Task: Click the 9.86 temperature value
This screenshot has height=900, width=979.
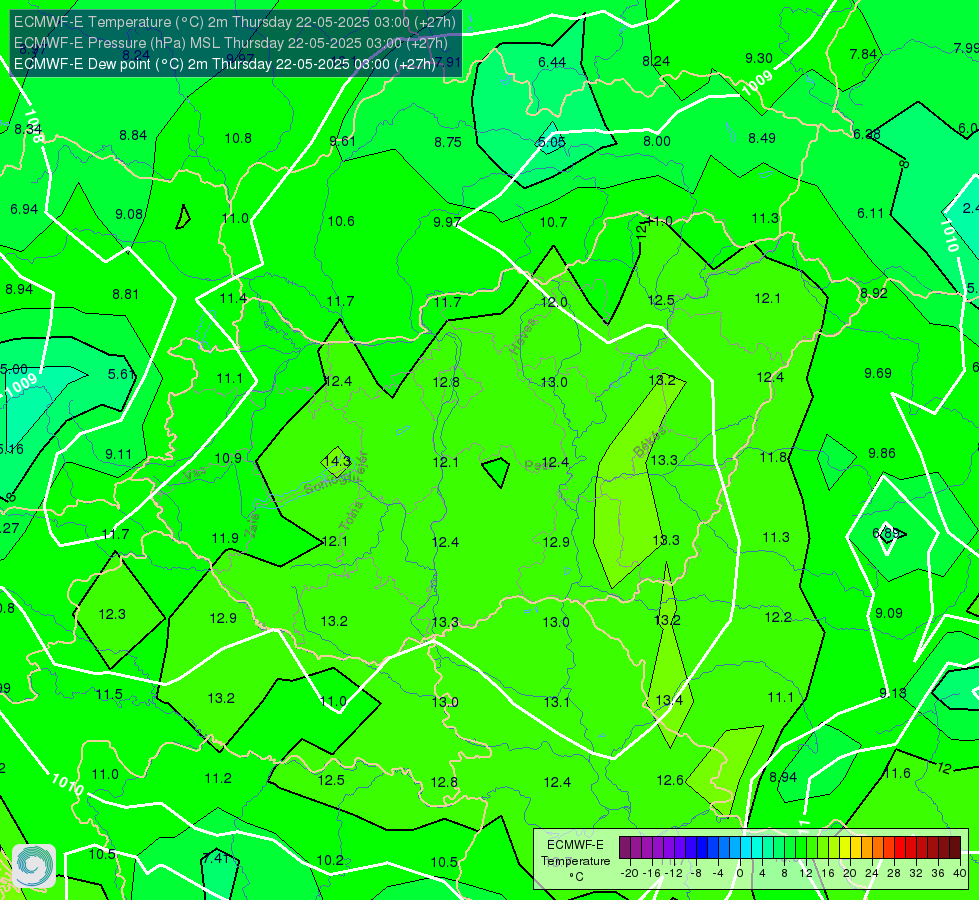Action: [882, 453]
